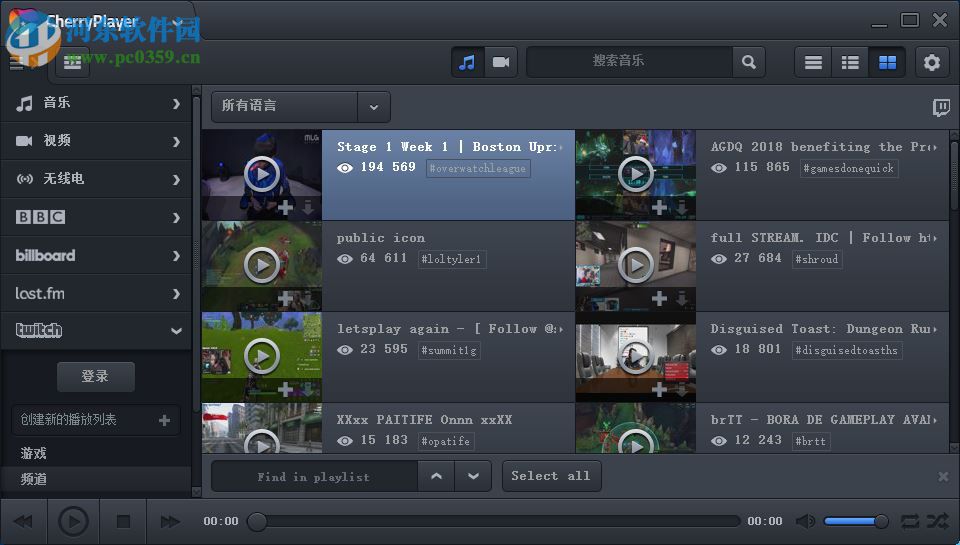Screen dimensions: 960x545
Task: Open the 频道 category
Action: (x=33, y=479)
